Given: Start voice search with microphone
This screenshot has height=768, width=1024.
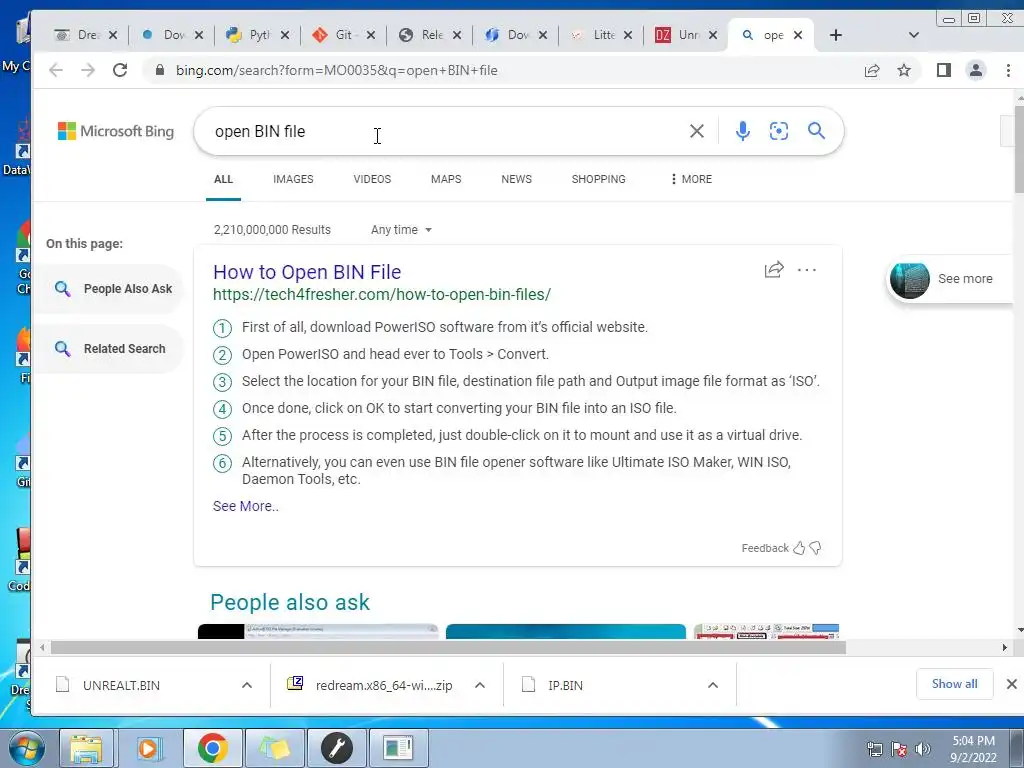Looking at the screenshot, I should (743, 131).
